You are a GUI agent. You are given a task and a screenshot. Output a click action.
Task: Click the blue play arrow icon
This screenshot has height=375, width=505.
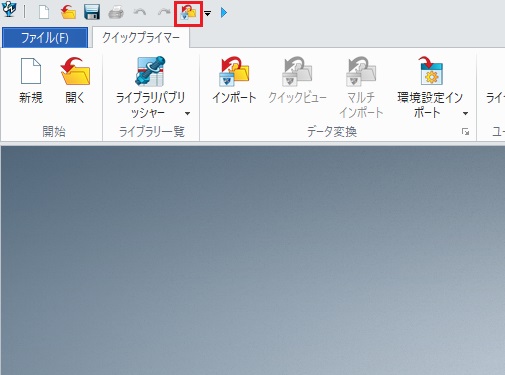click(x=224, y=13)
